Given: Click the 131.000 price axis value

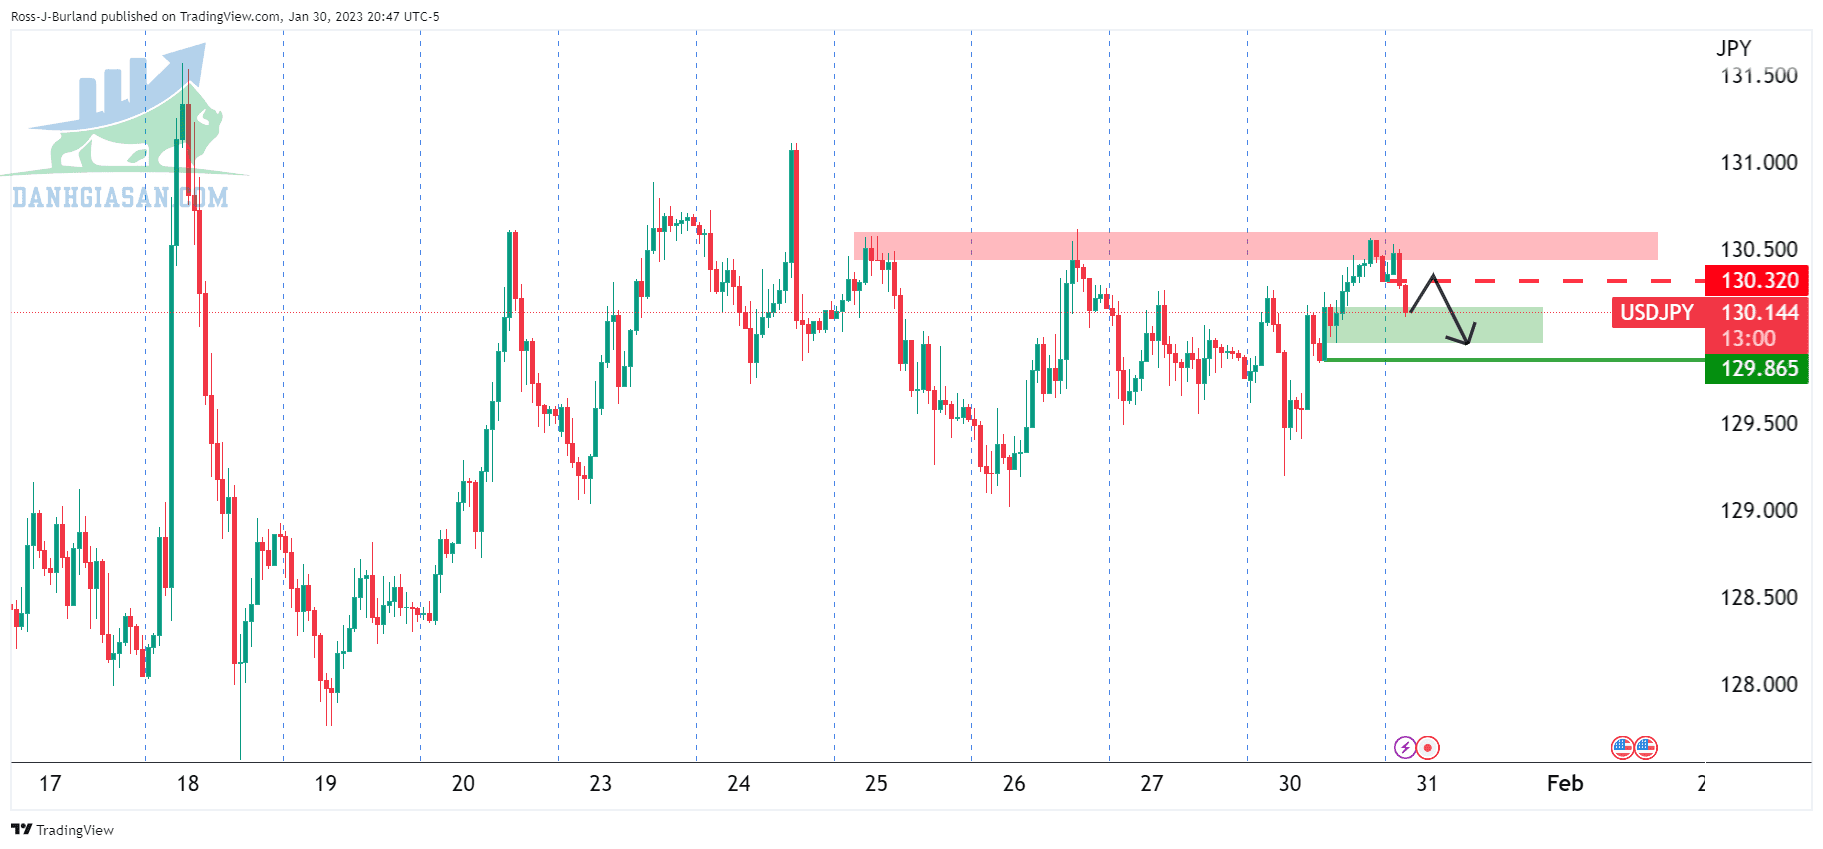Looking at the screenshot, I should pyautogui.click(x=1759, y=162).
